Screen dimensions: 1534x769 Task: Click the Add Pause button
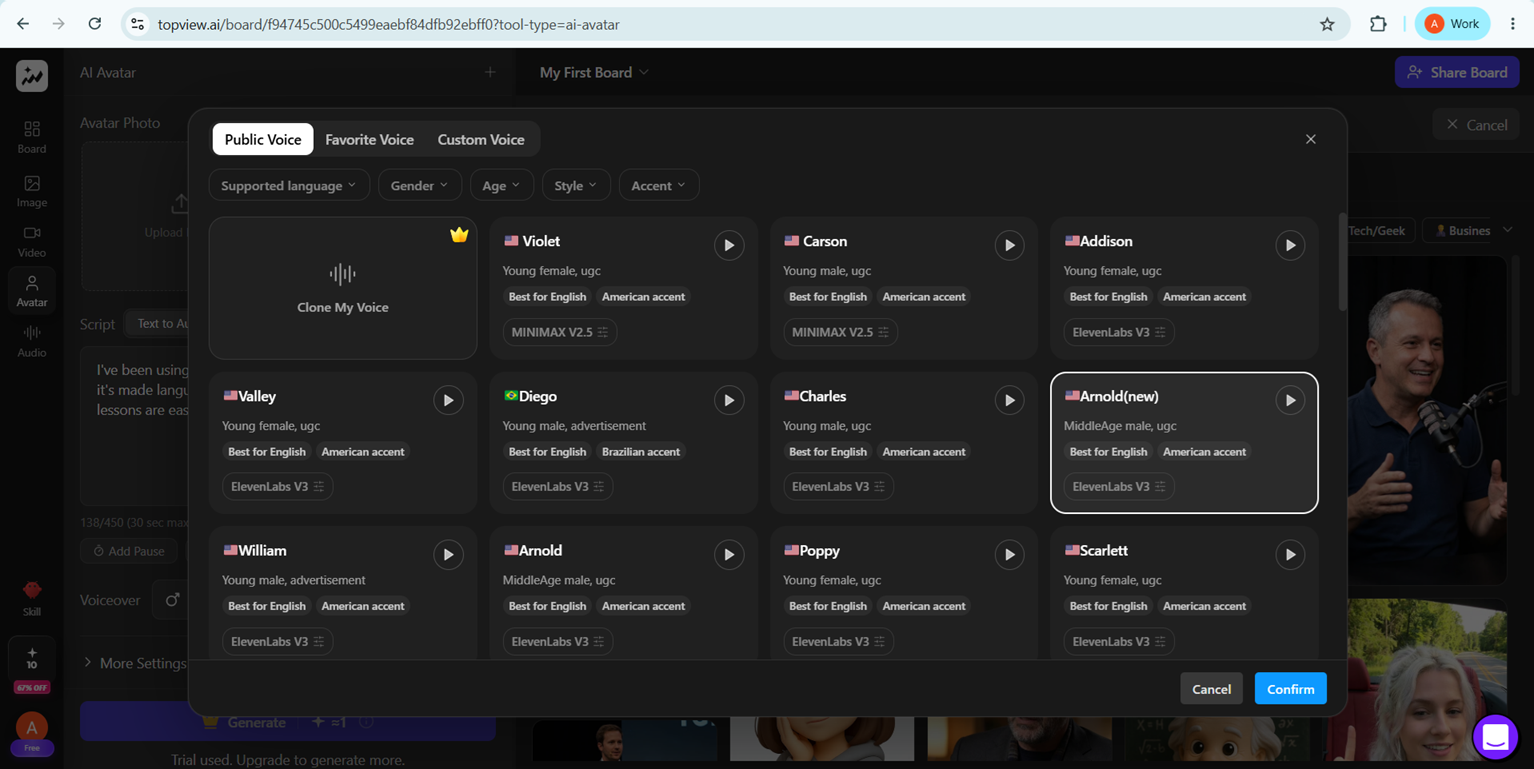click(128, 551)
